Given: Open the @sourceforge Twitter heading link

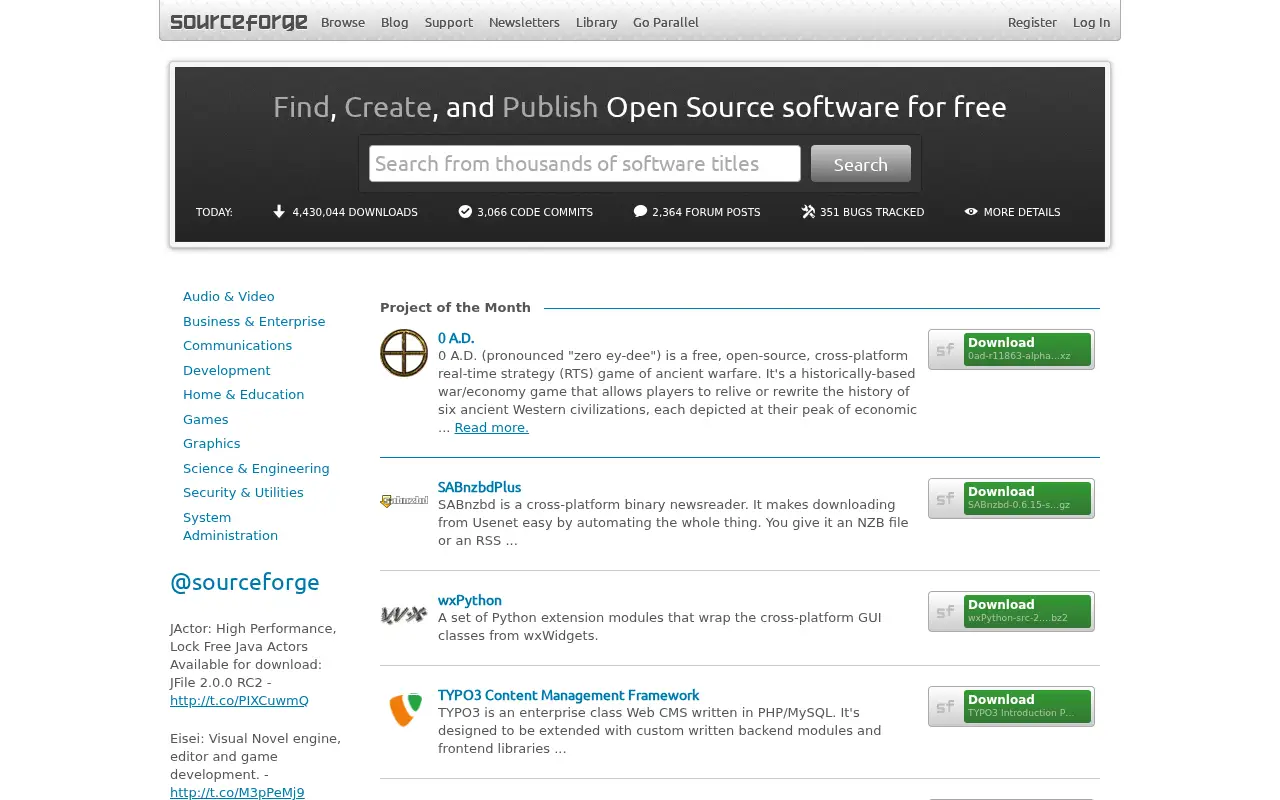Looking at the screenshot, I should [245, 582].
